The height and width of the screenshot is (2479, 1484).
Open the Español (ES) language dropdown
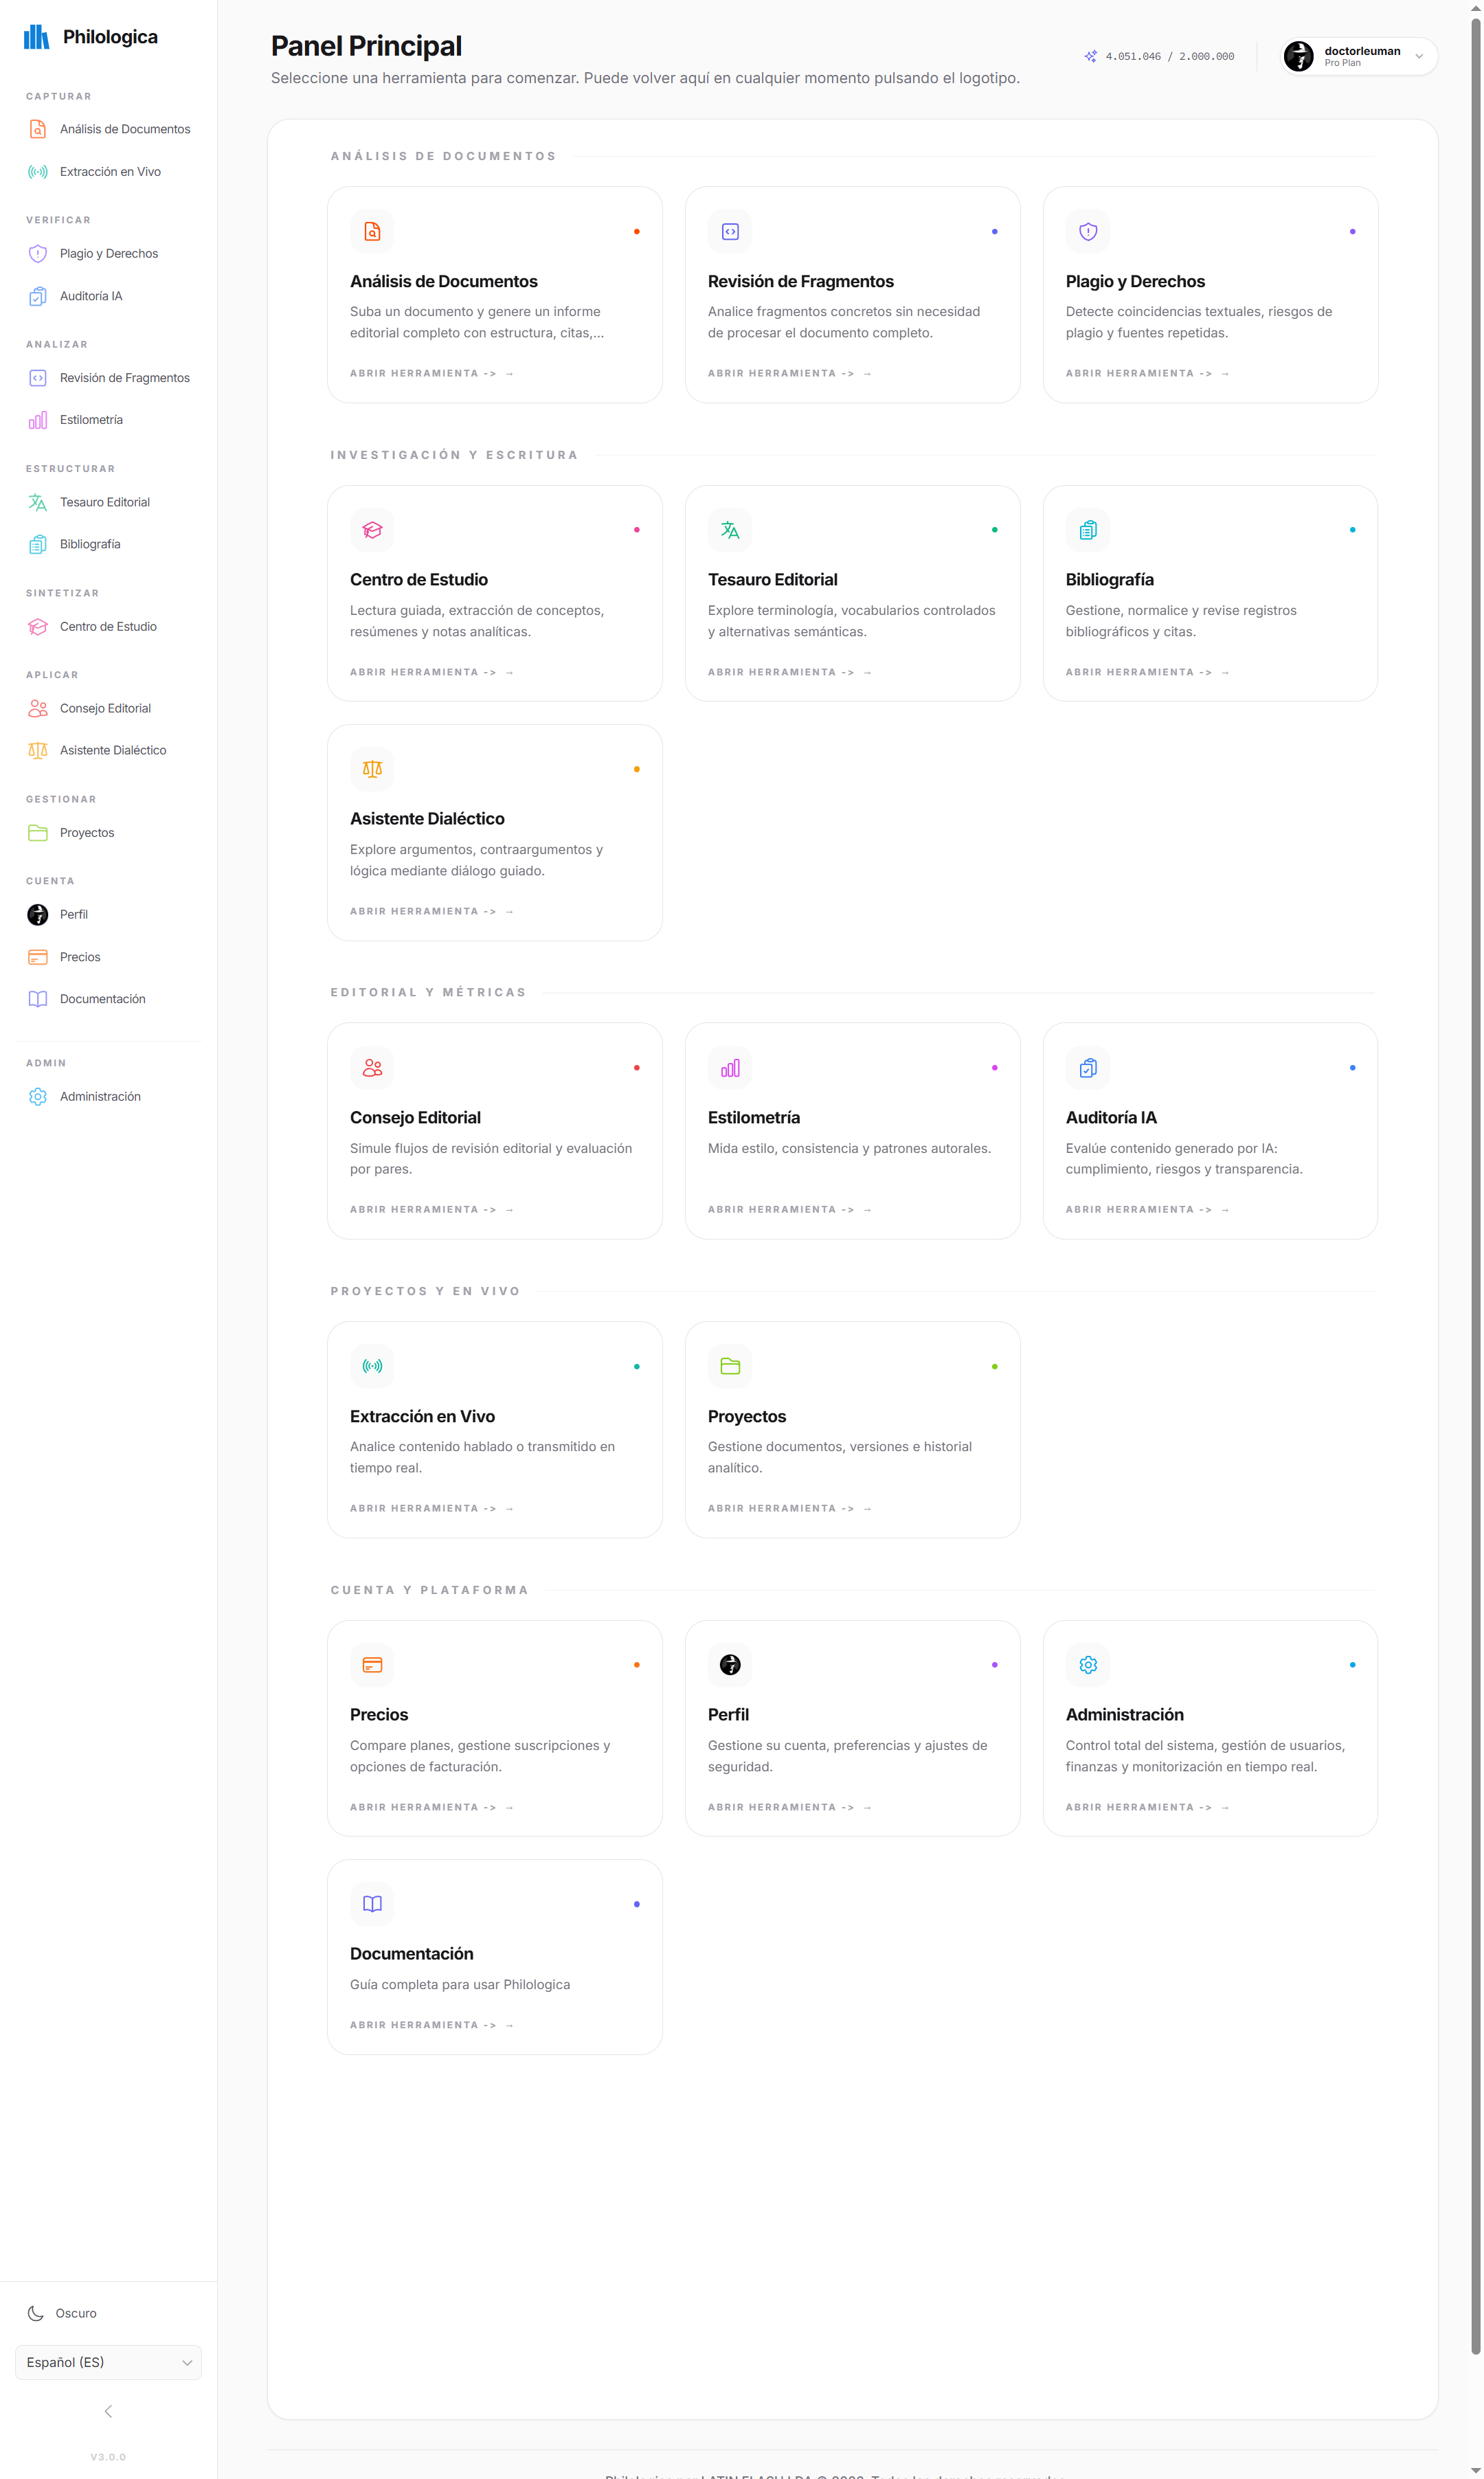click(108, 2362)
